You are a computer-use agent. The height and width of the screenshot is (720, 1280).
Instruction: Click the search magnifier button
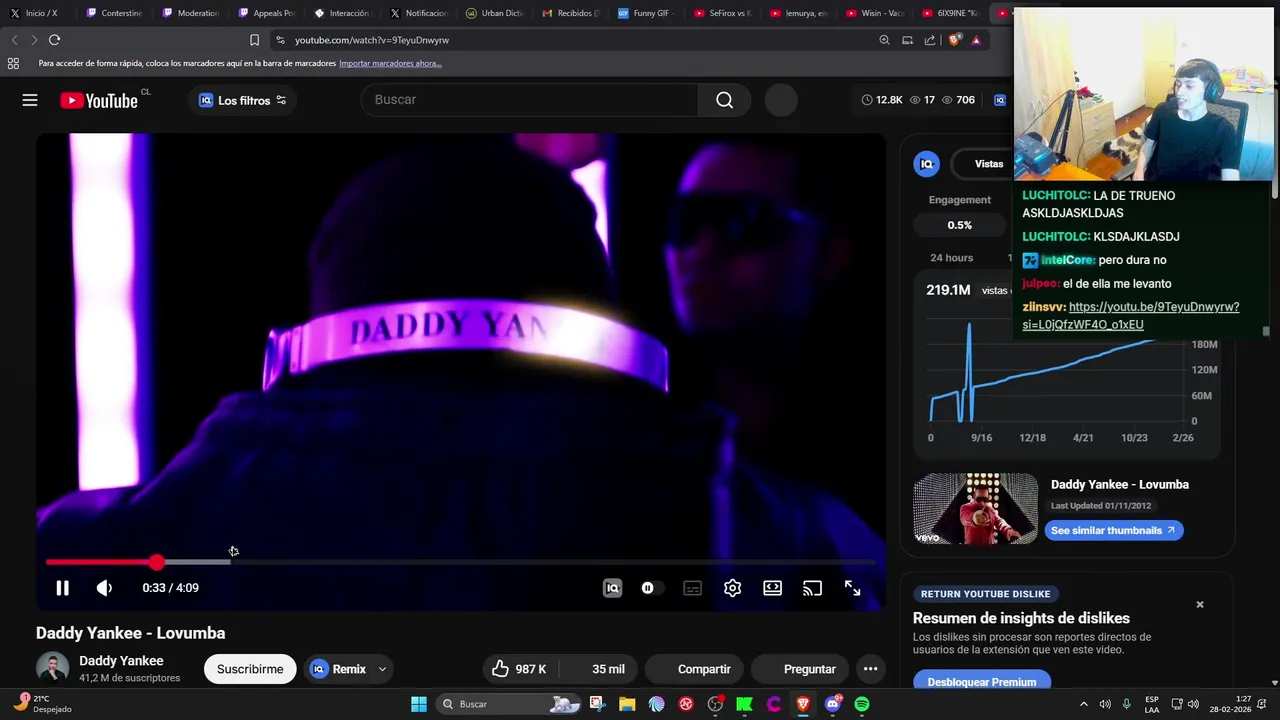tap(724, 100)
